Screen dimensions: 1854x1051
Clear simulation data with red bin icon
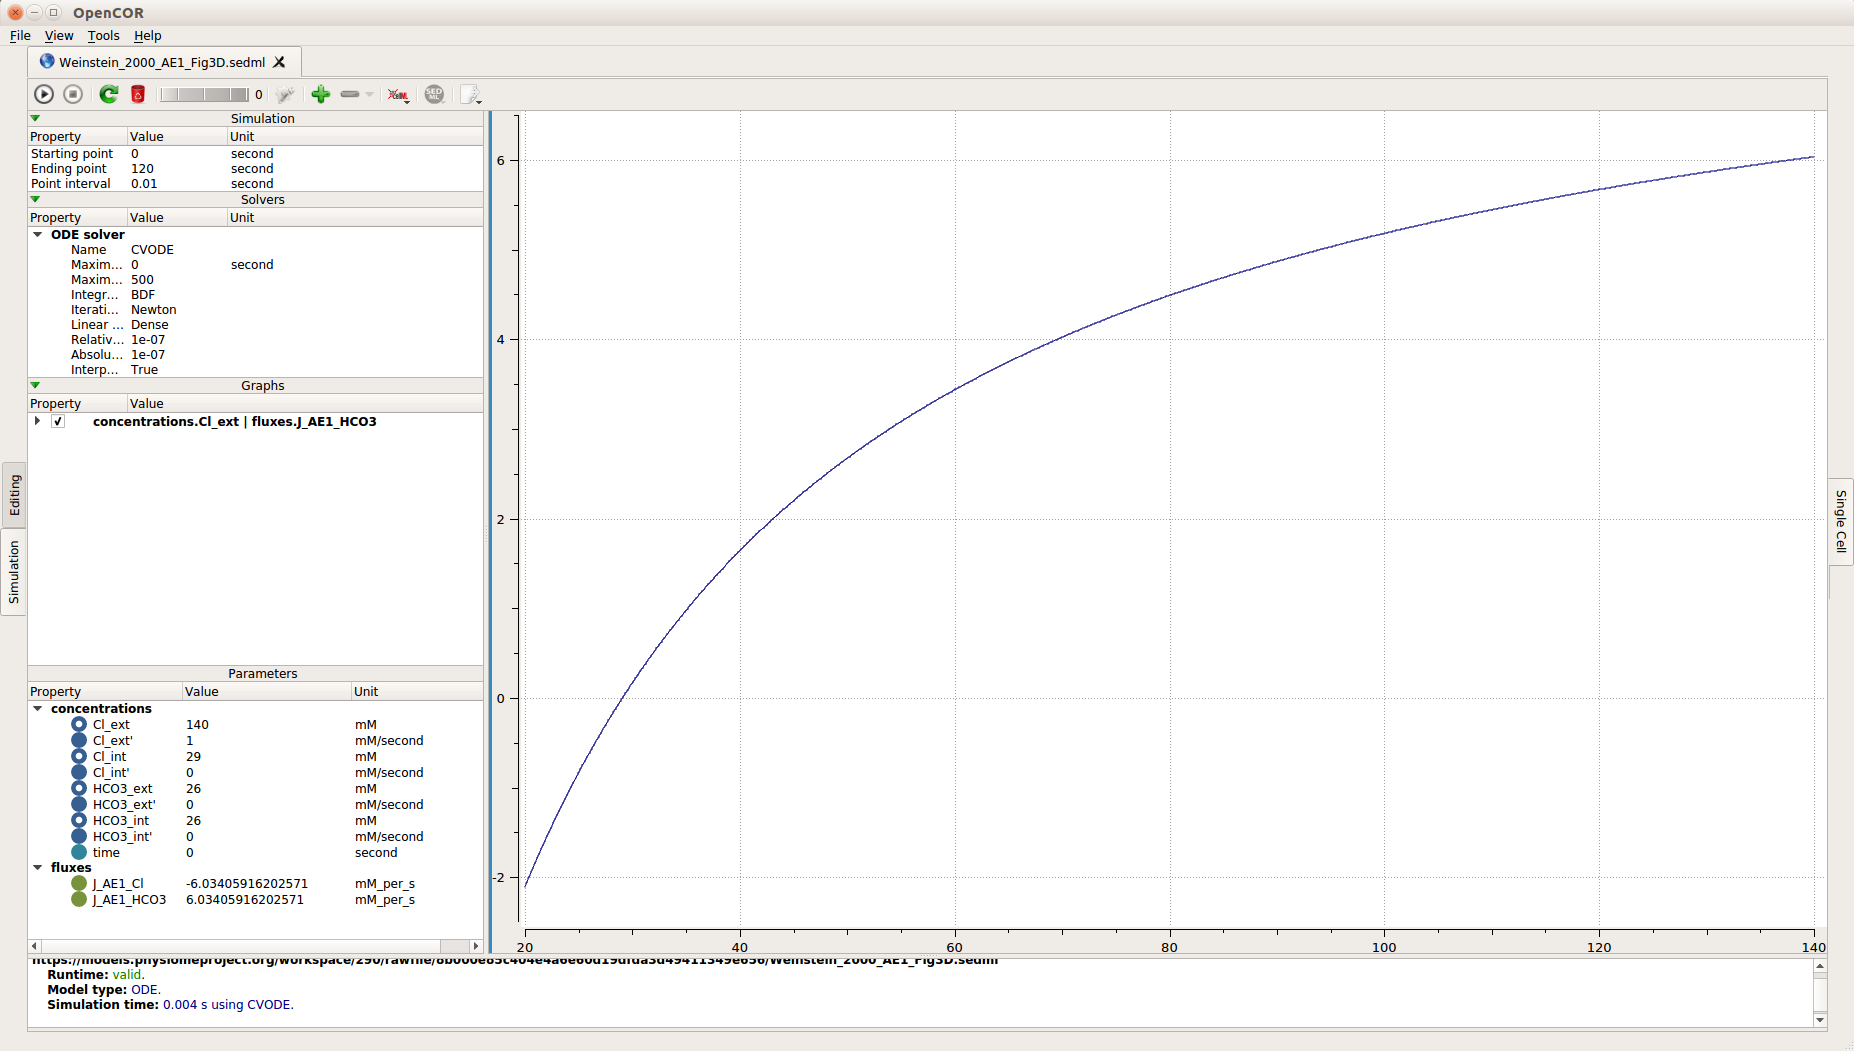point(138,94)
